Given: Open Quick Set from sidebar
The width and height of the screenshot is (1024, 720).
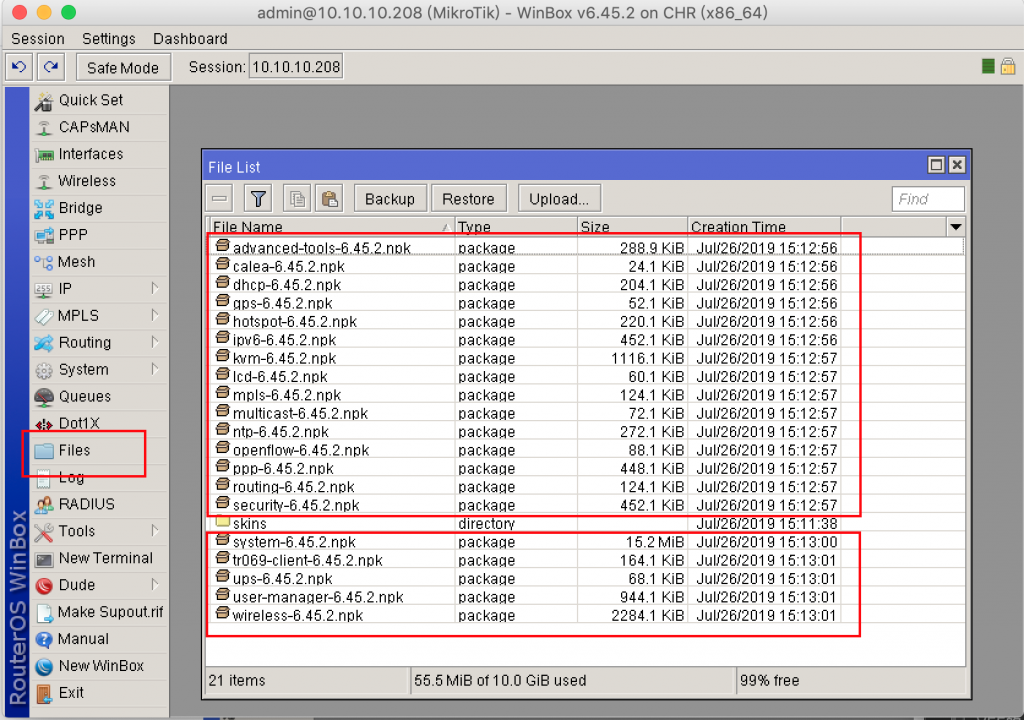Looking at the screenshot, I should (x=99, y=100).
